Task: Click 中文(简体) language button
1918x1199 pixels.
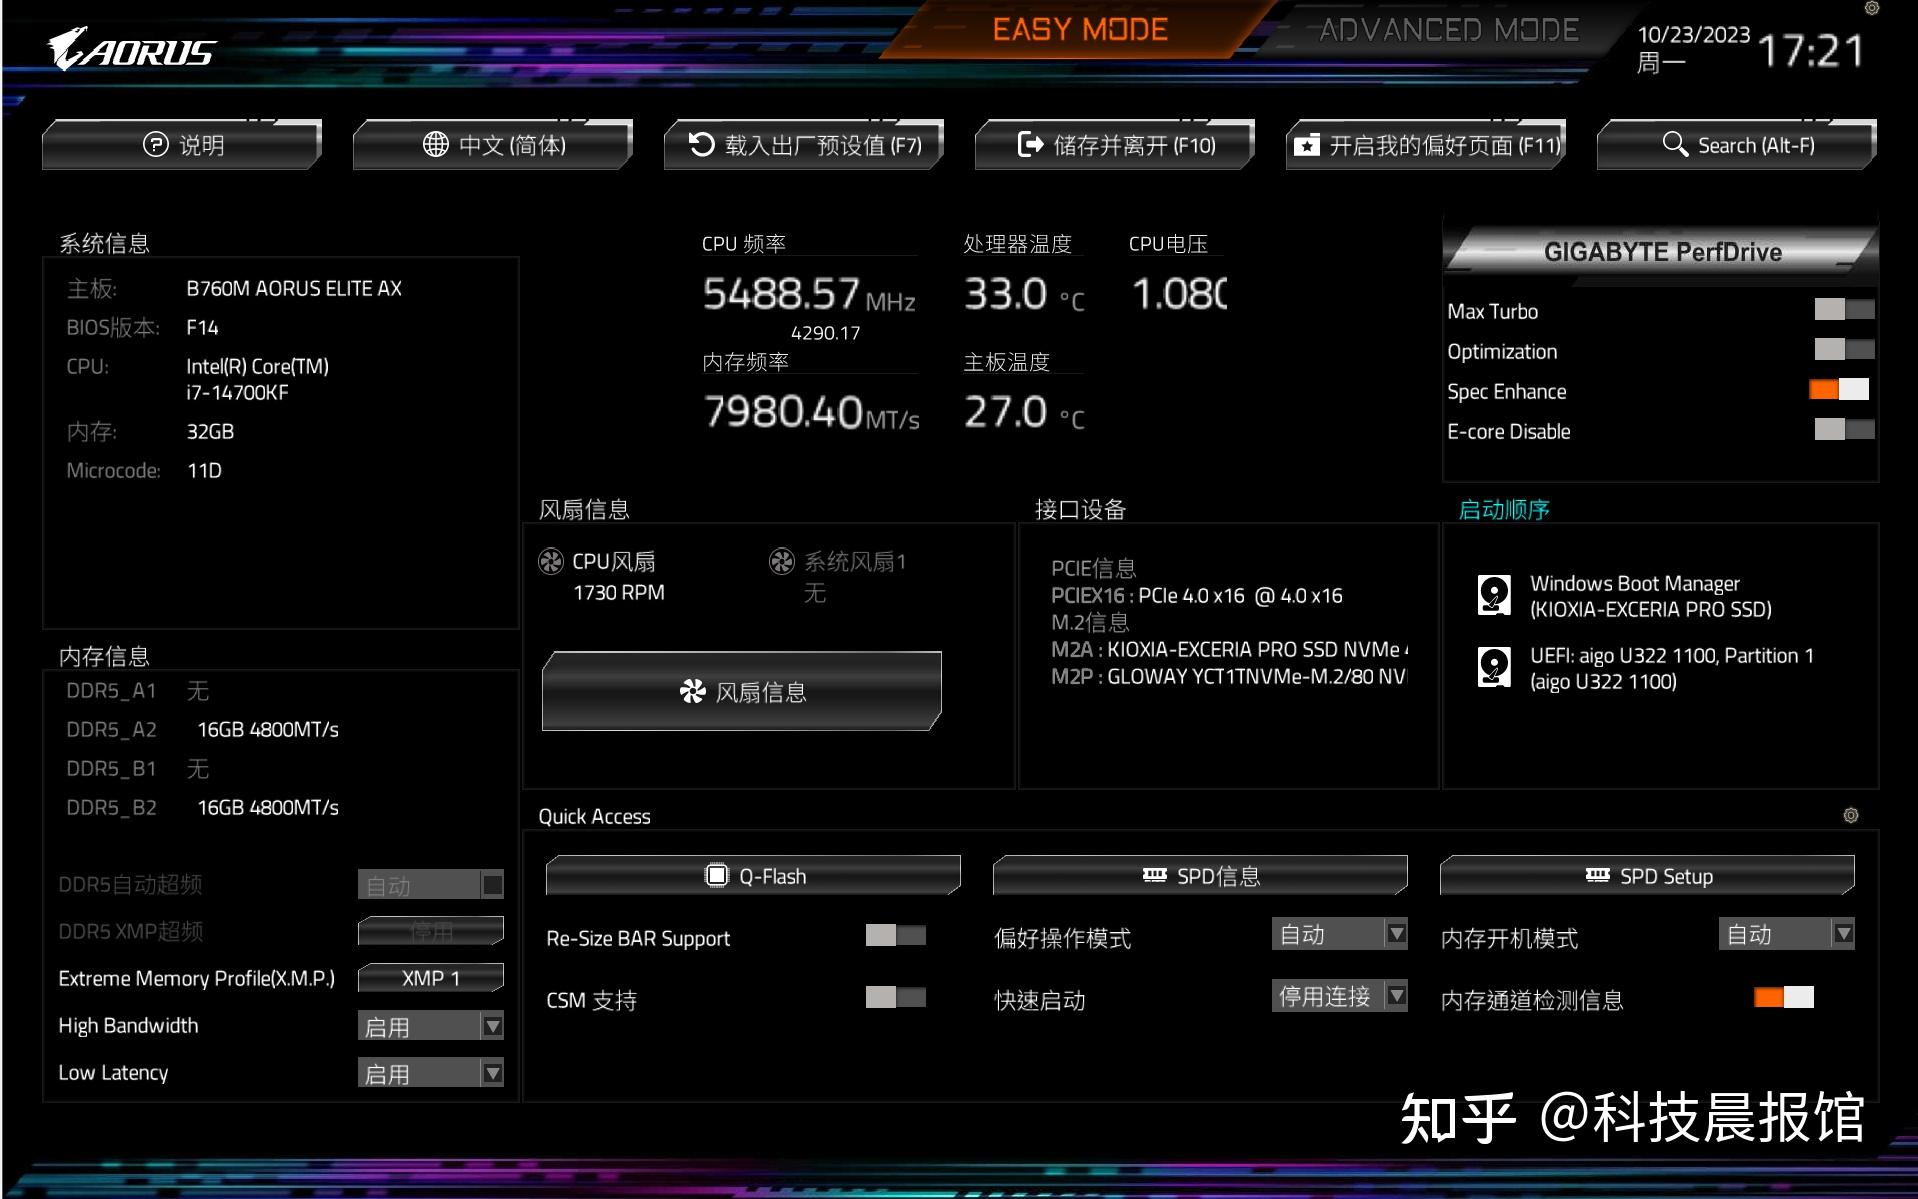Action: pyautogui.click(x=493, y=145)
